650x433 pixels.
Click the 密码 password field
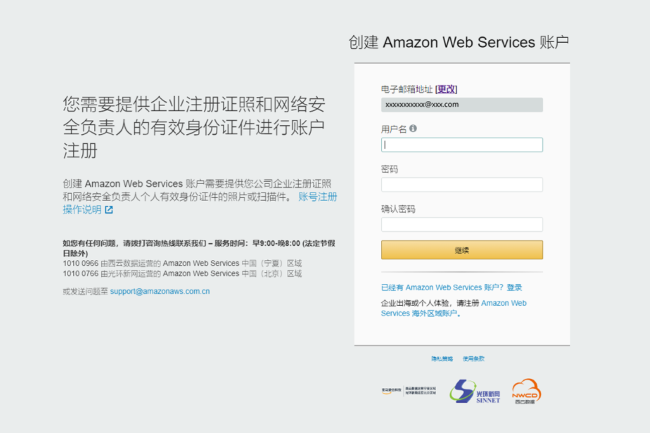pyautogui.click(x=461, y=184)
